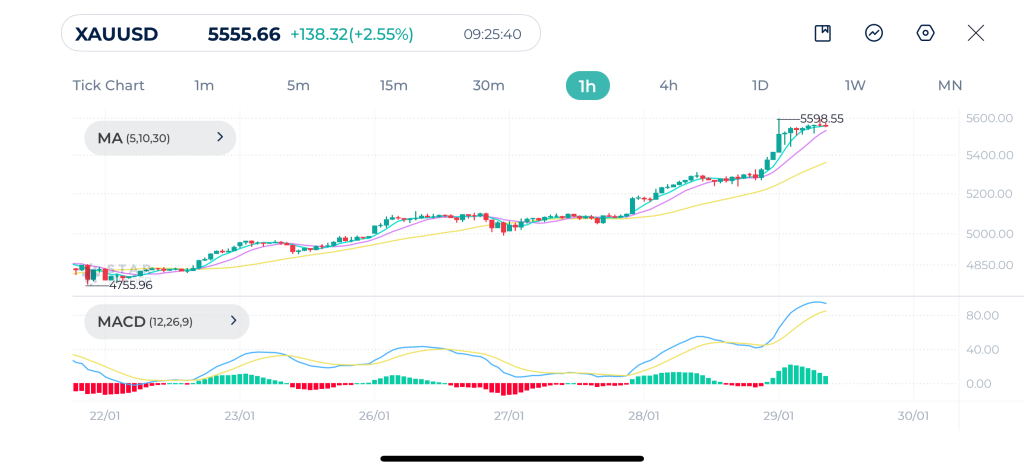Image resolution: width=1024 pixels, height=471 pixels.
Task: Select the 30m timeframe
Action: coord(488,86)
